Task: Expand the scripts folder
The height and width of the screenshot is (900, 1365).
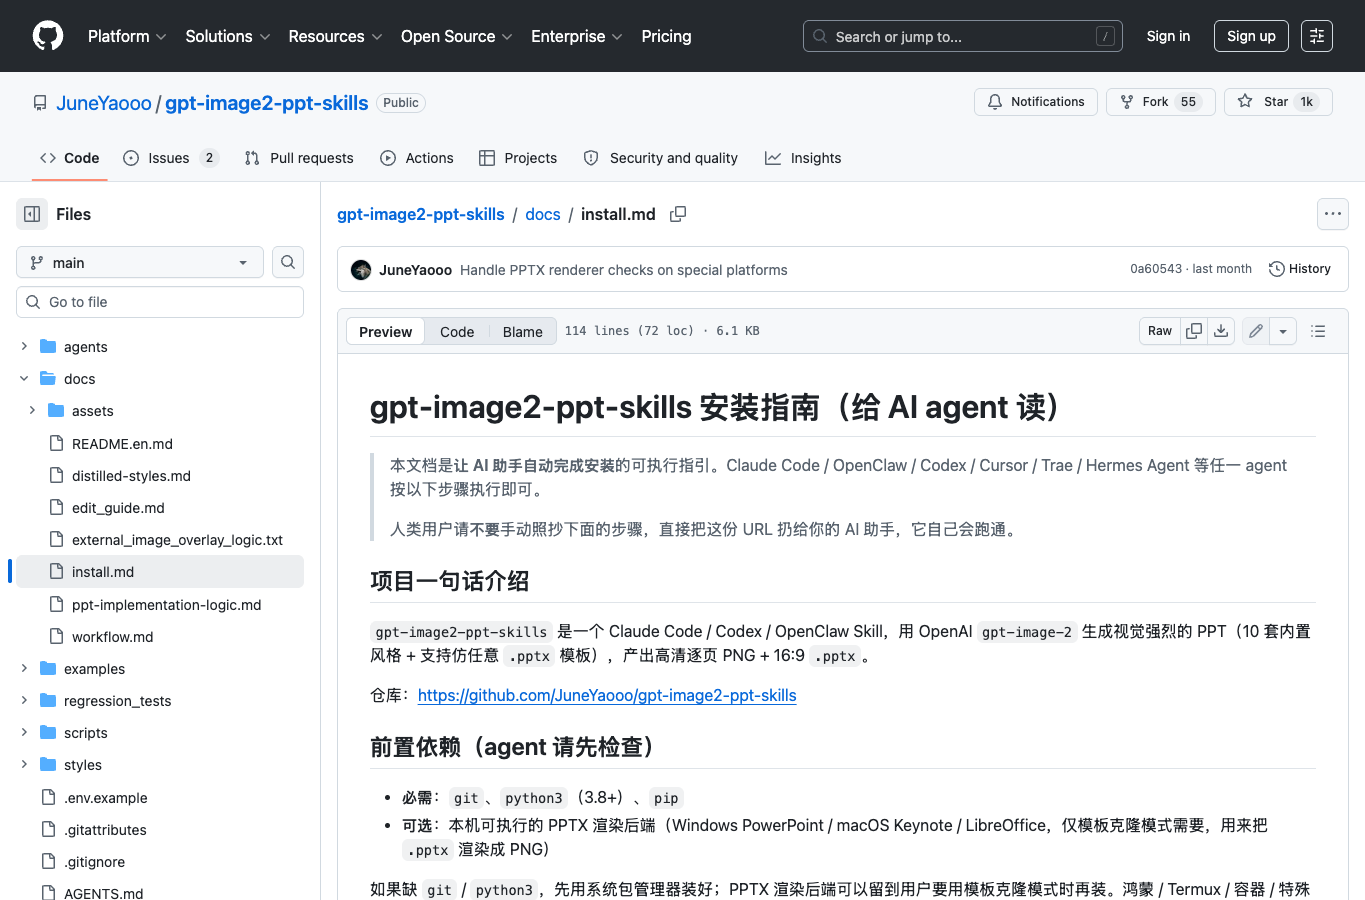Action: (x=24, y=732)
